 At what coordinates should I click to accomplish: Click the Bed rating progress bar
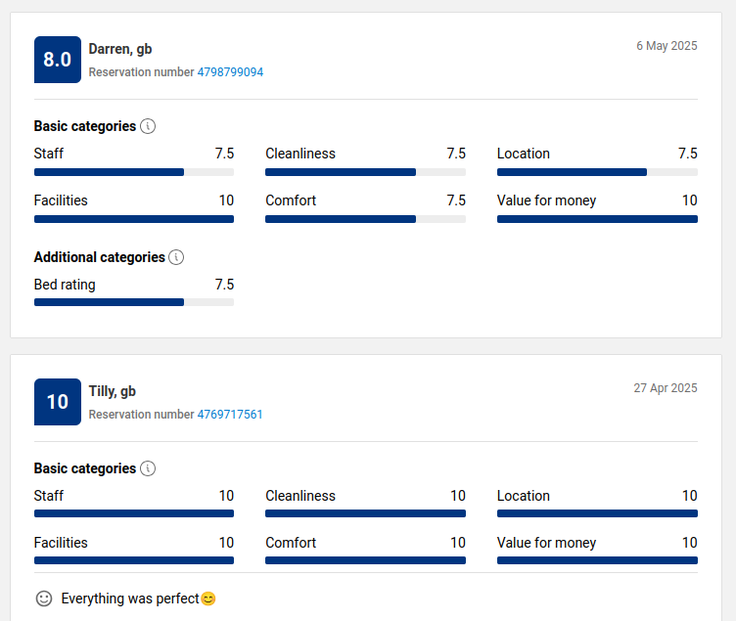[x=134, y=302]
